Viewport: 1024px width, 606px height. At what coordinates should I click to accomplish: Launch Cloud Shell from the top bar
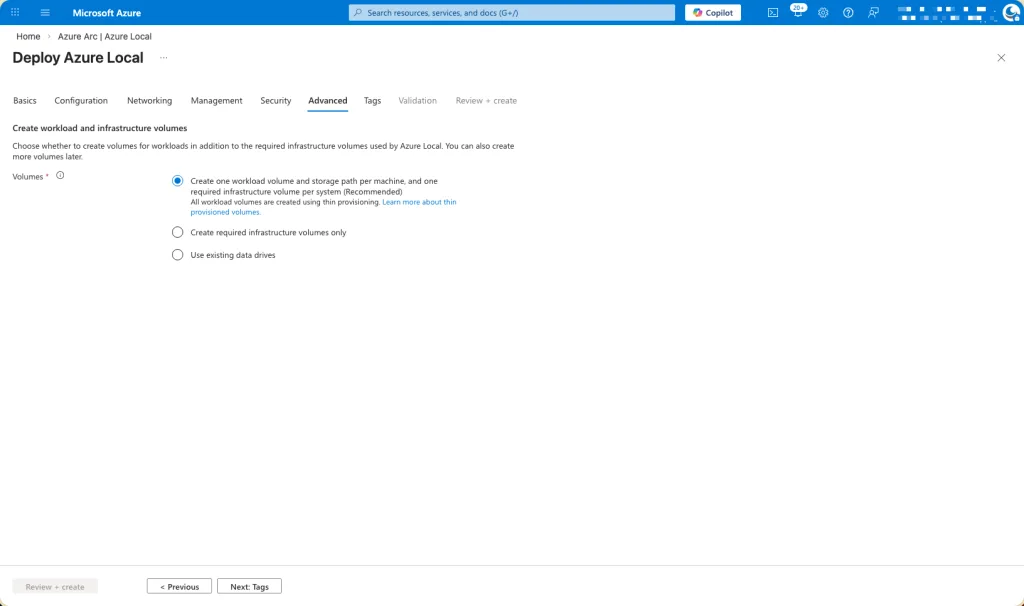click(x=773, y=12)
